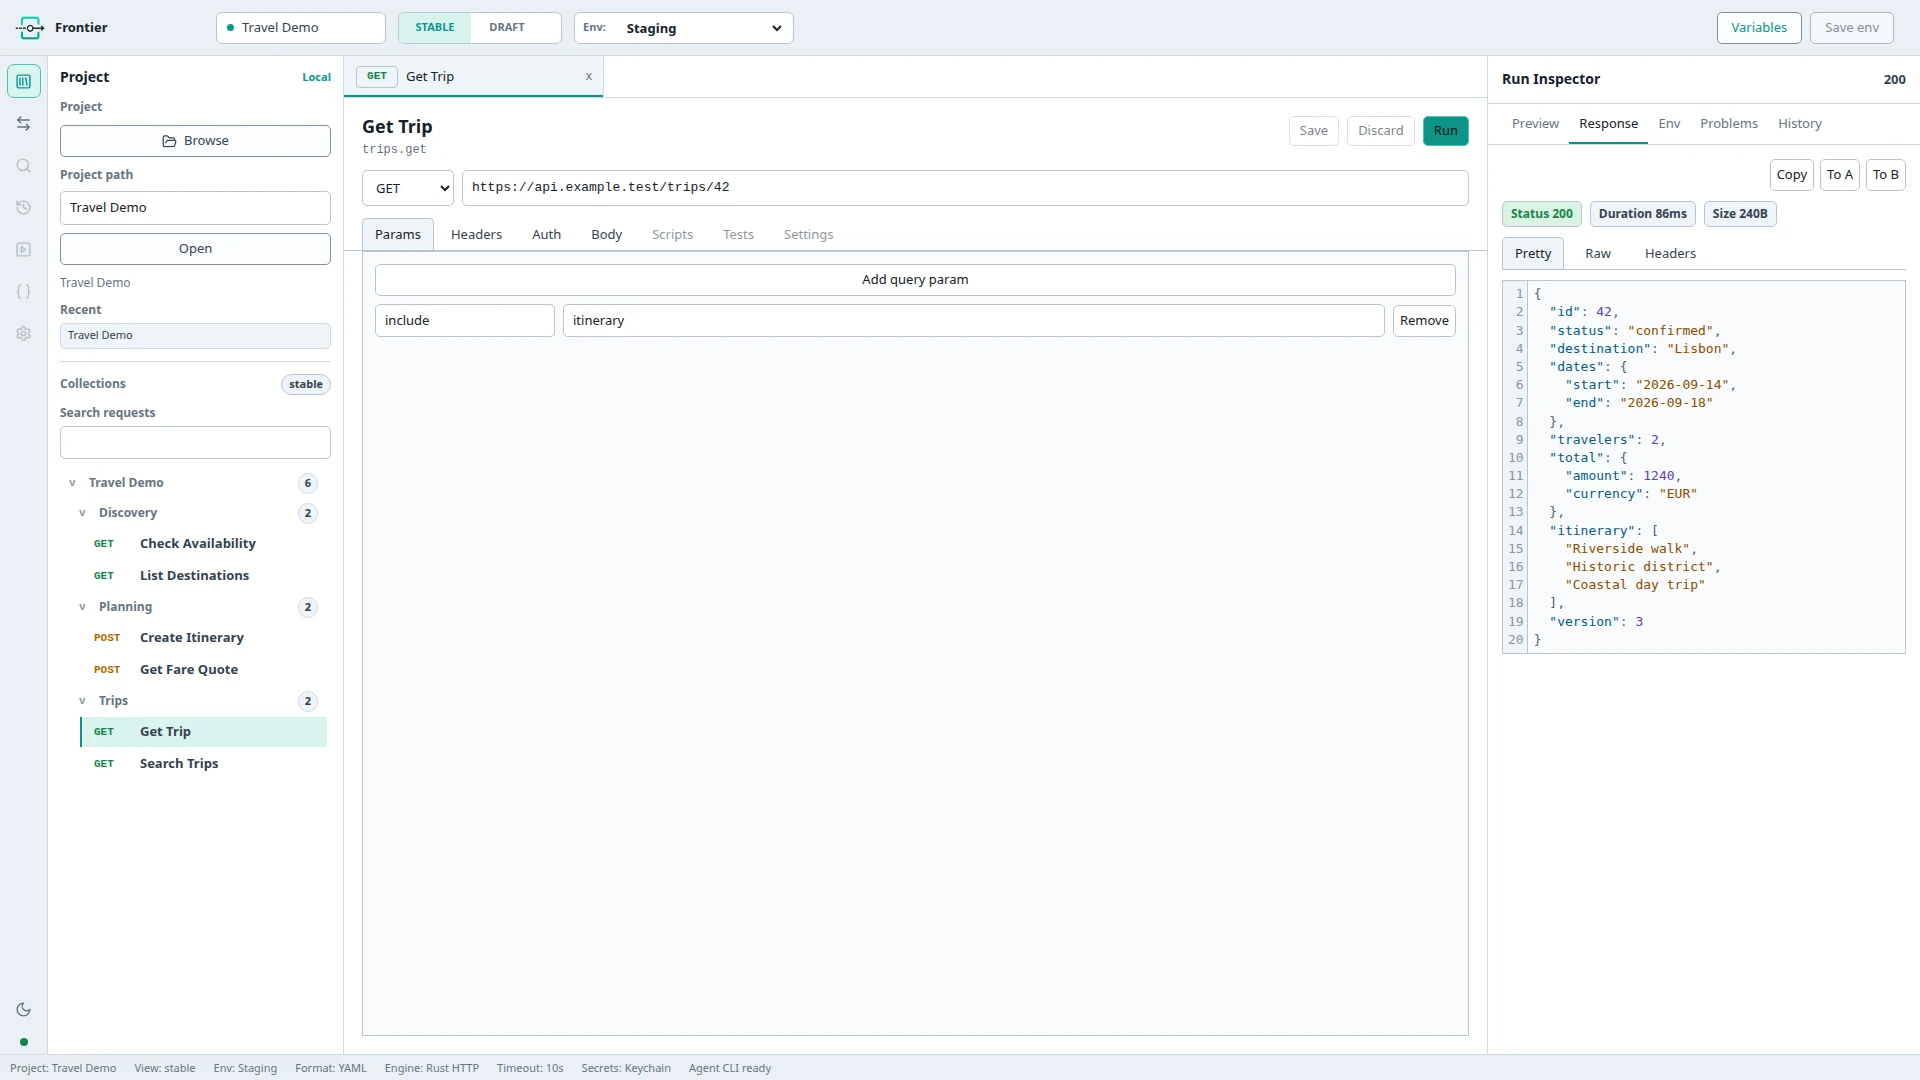Collapse the Travel Demo collection

(72, 483)
